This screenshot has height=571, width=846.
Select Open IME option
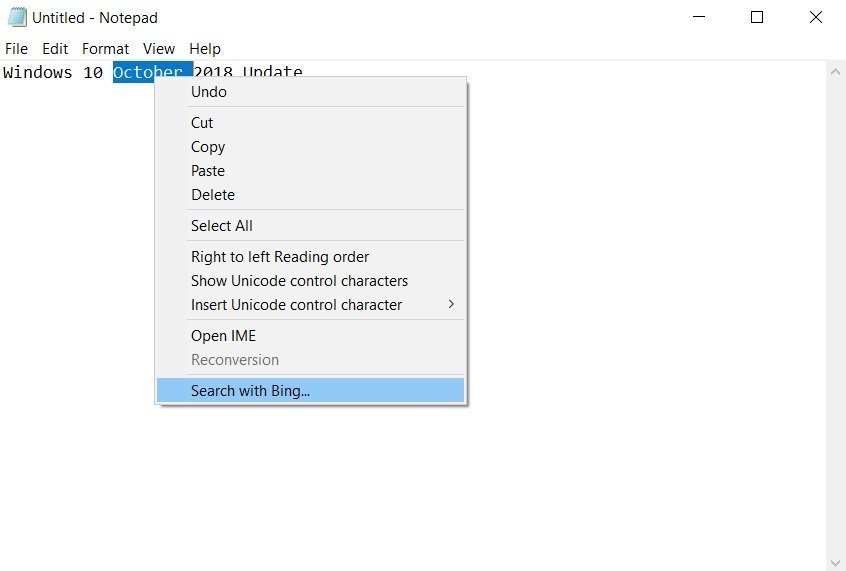coord(223,336)
